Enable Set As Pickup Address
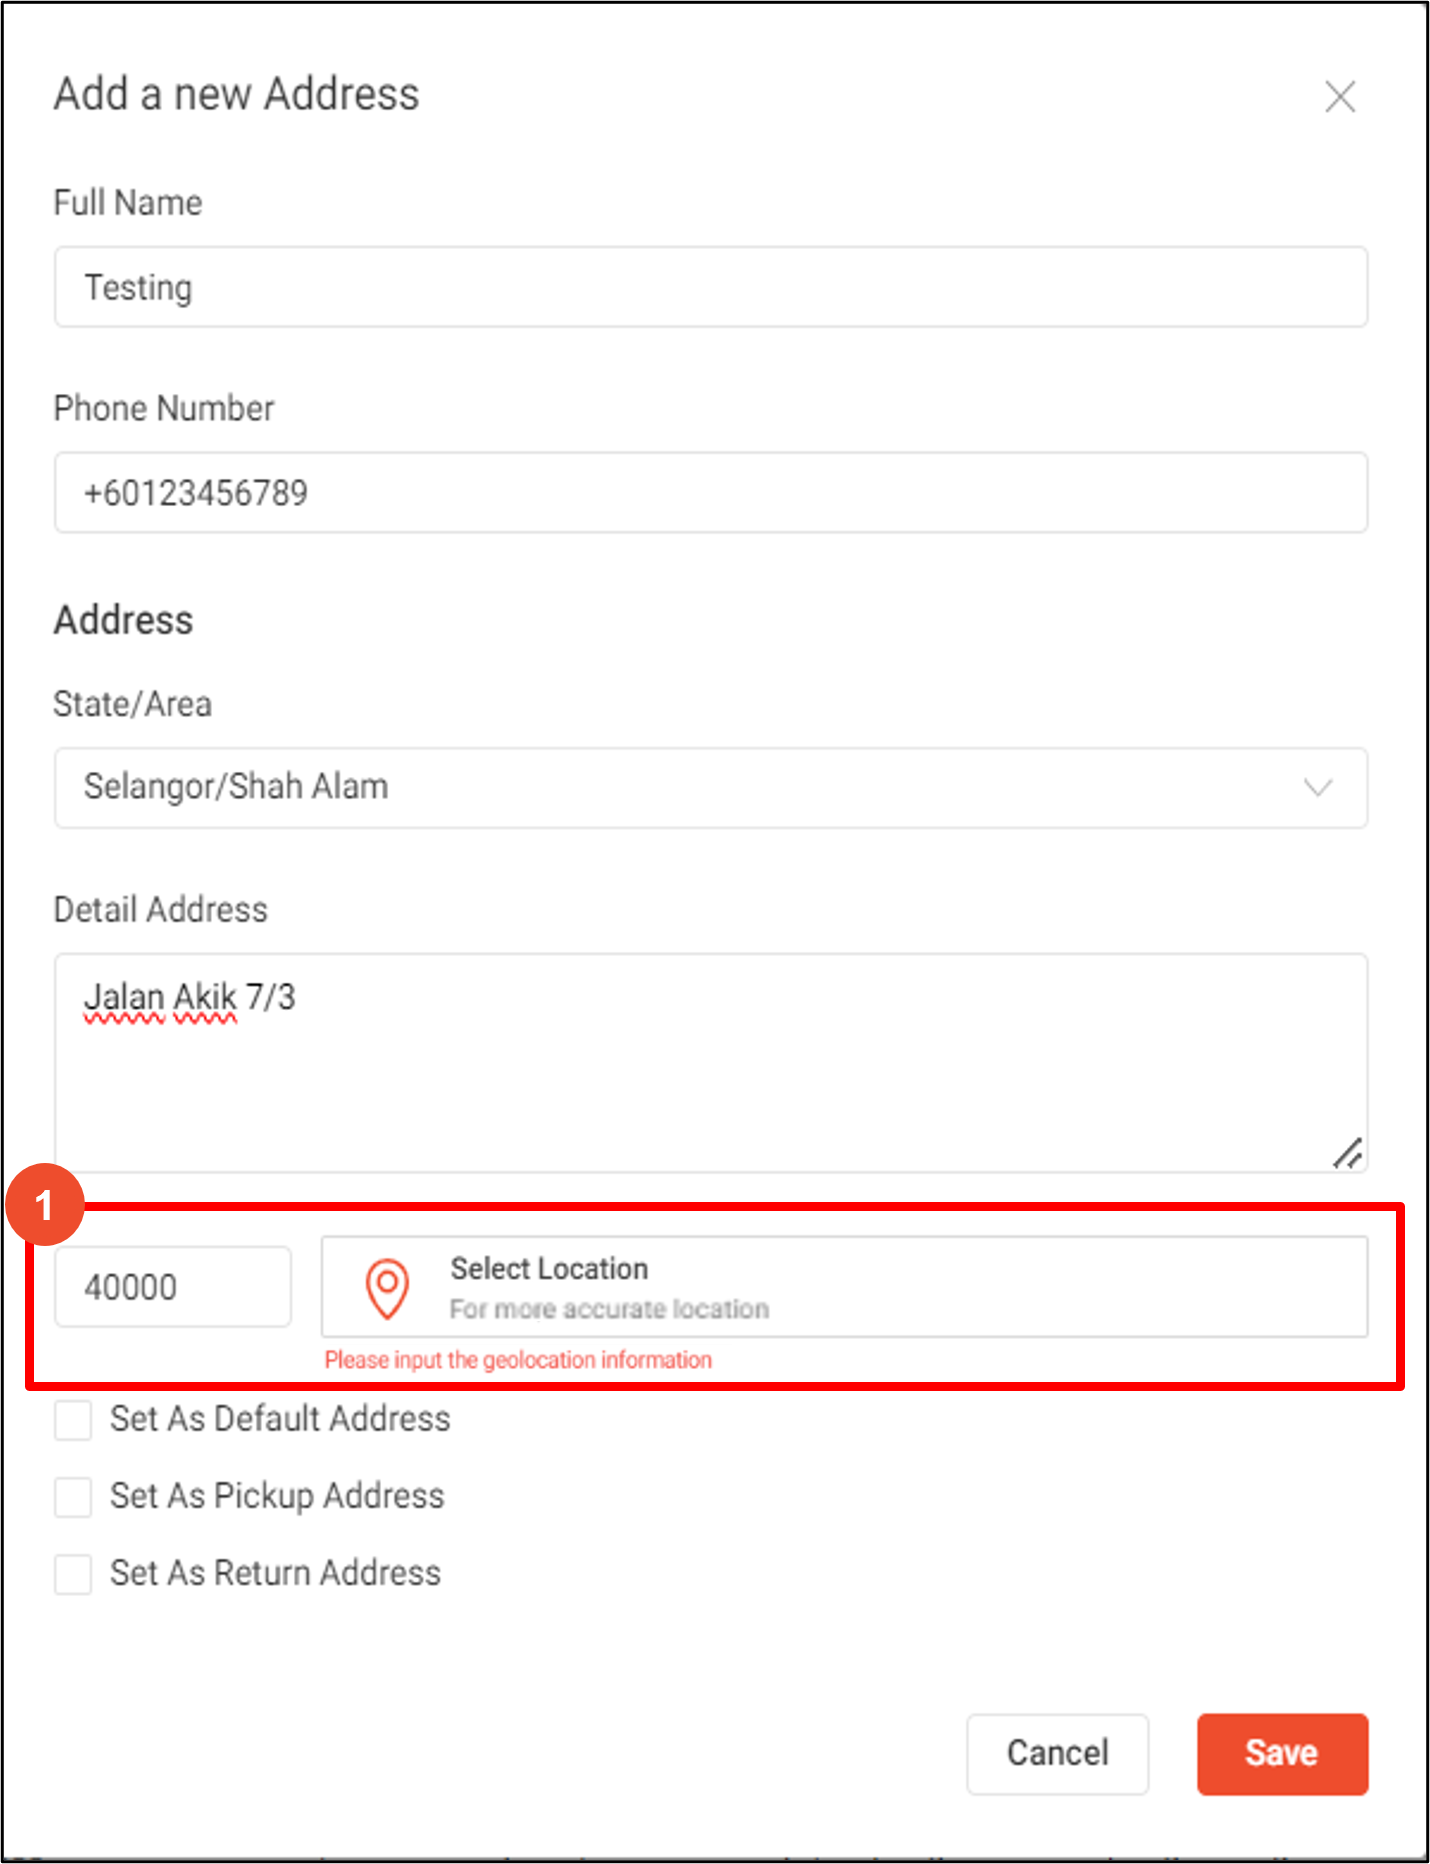 coord(71,1497)
